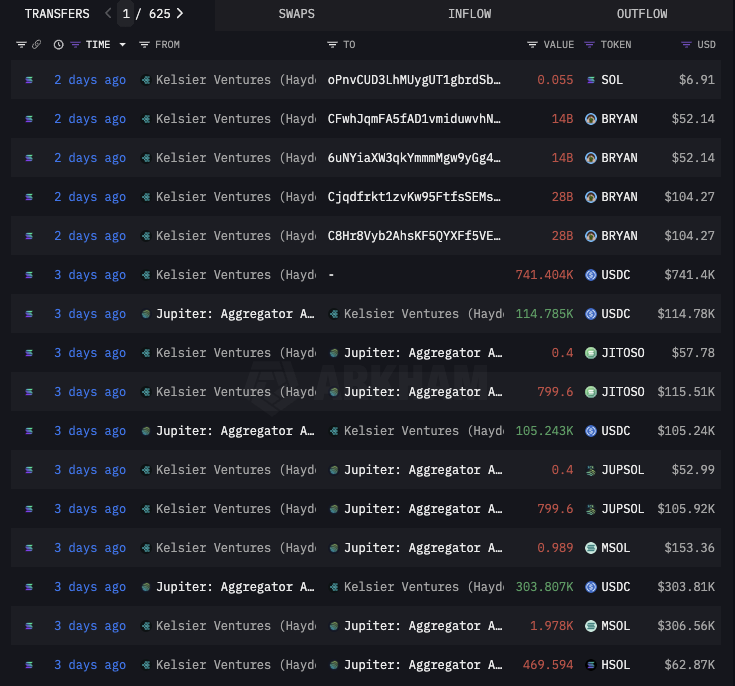735x686 pixels.
Task: Click '3 days ago' in the HSOL row
Action: pyautogui.click(x=90, y=664)
